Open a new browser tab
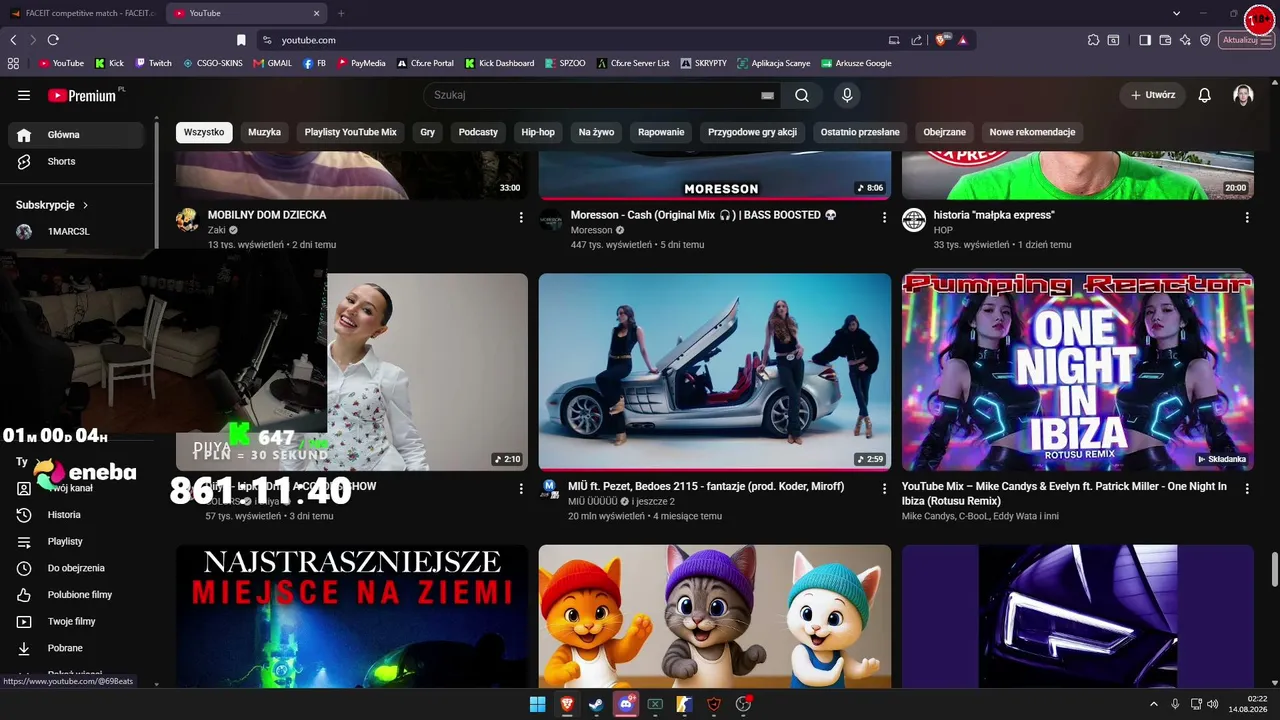This screenshot has width=1280, height=720. [341, 13]
